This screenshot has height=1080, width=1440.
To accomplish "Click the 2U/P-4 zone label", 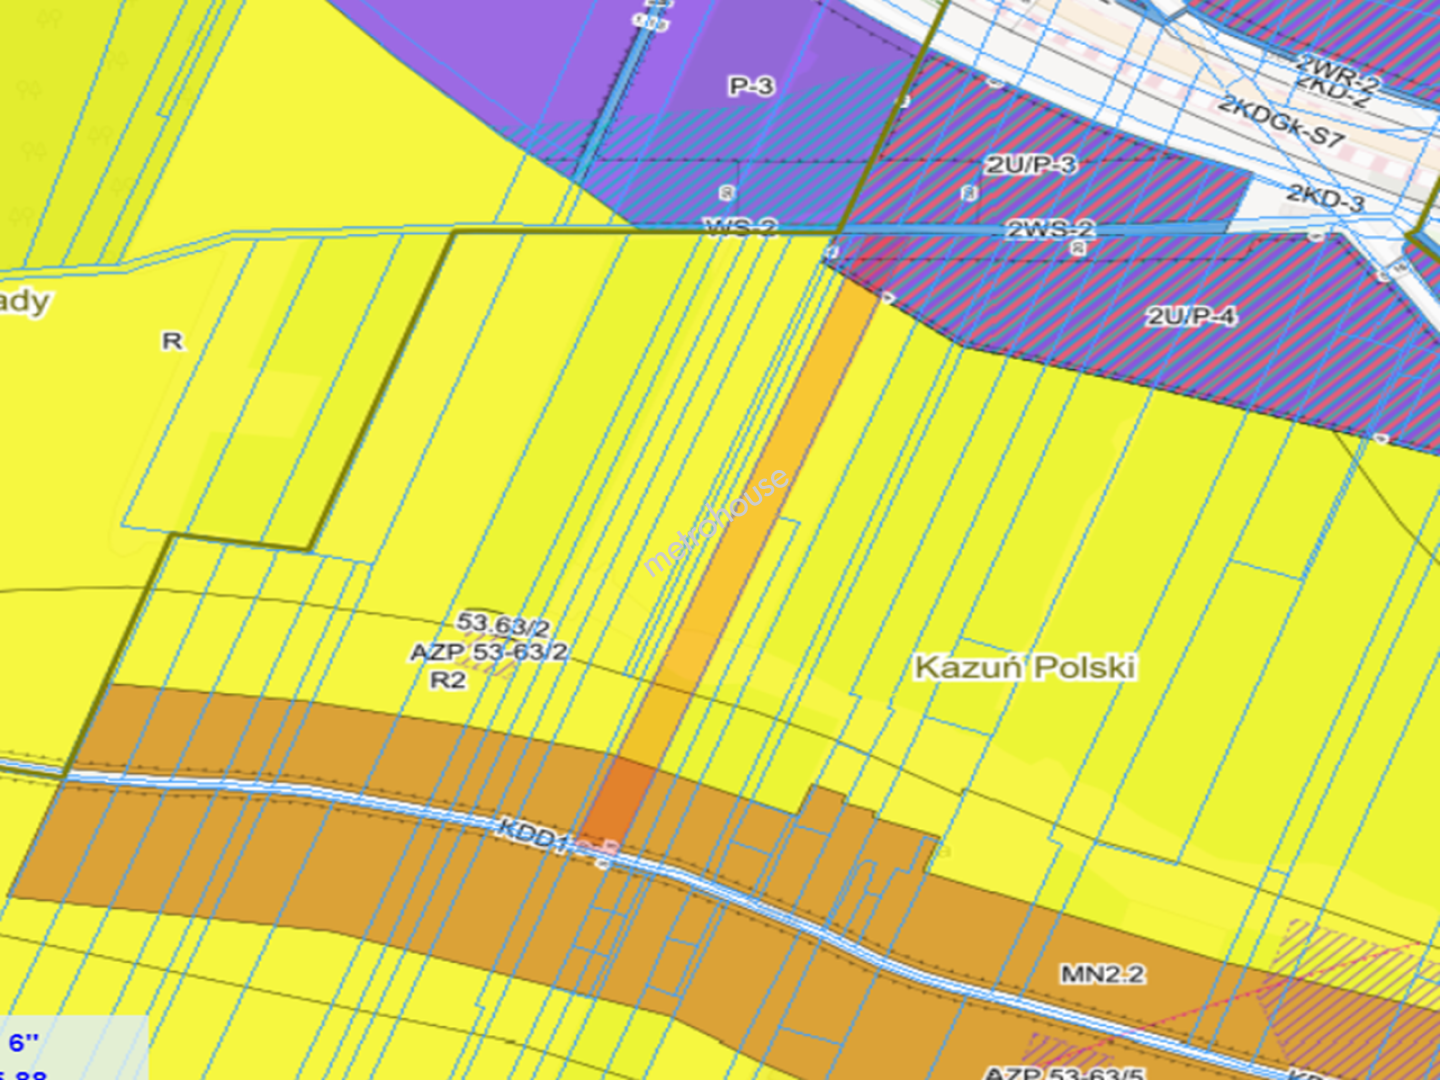I will coord(1191,317).
